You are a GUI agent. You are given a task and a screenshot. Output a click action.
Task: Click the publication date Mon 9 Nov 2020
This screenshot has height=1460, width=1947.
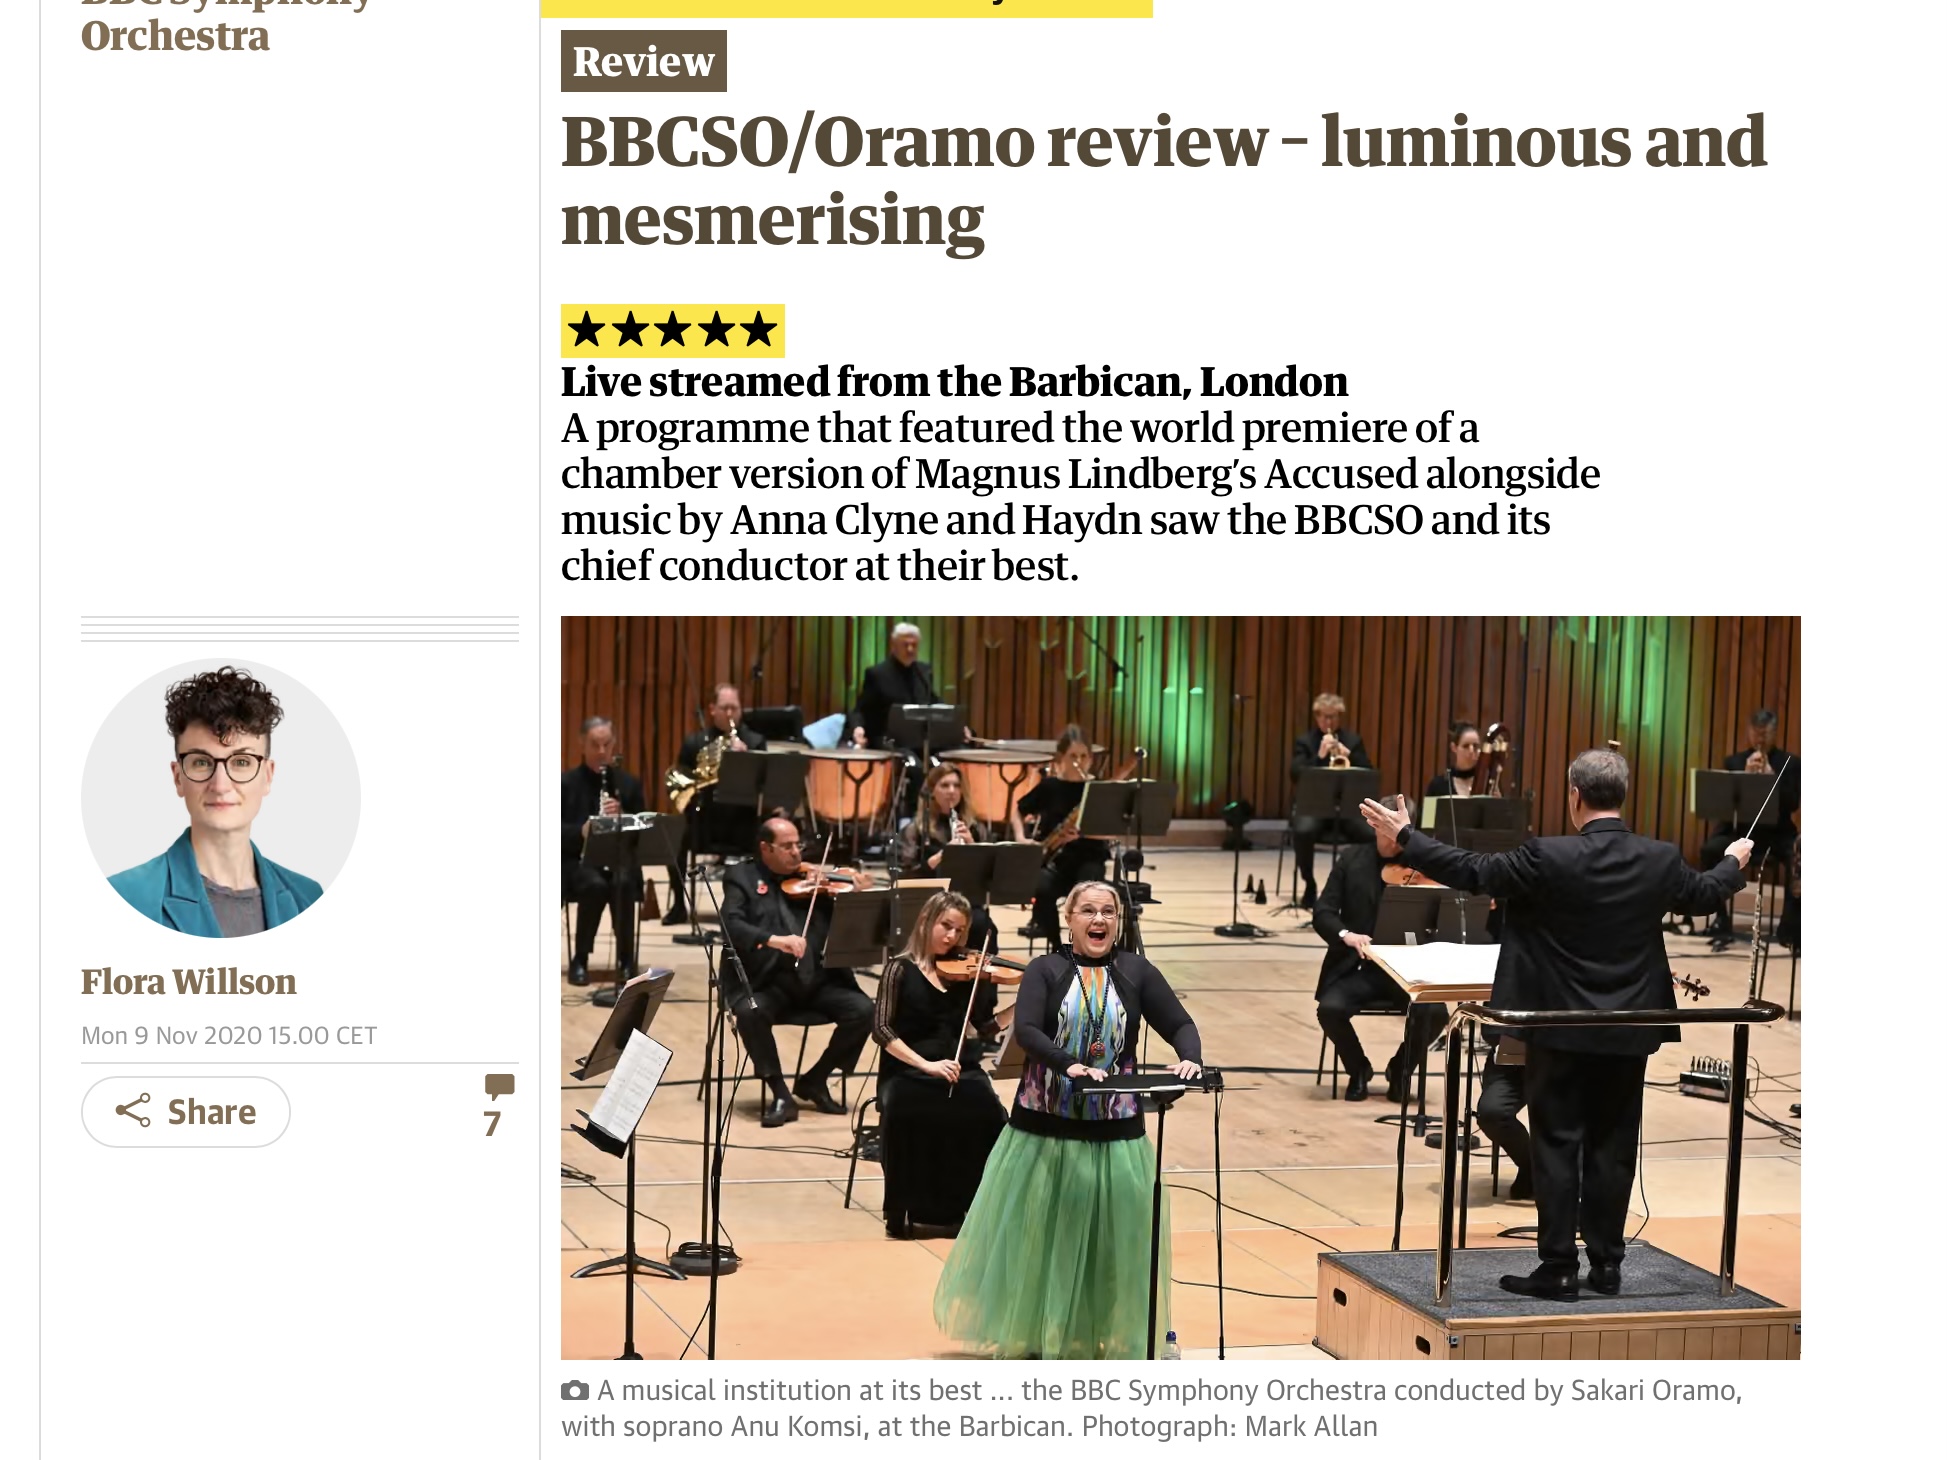tap(229, 1036)
